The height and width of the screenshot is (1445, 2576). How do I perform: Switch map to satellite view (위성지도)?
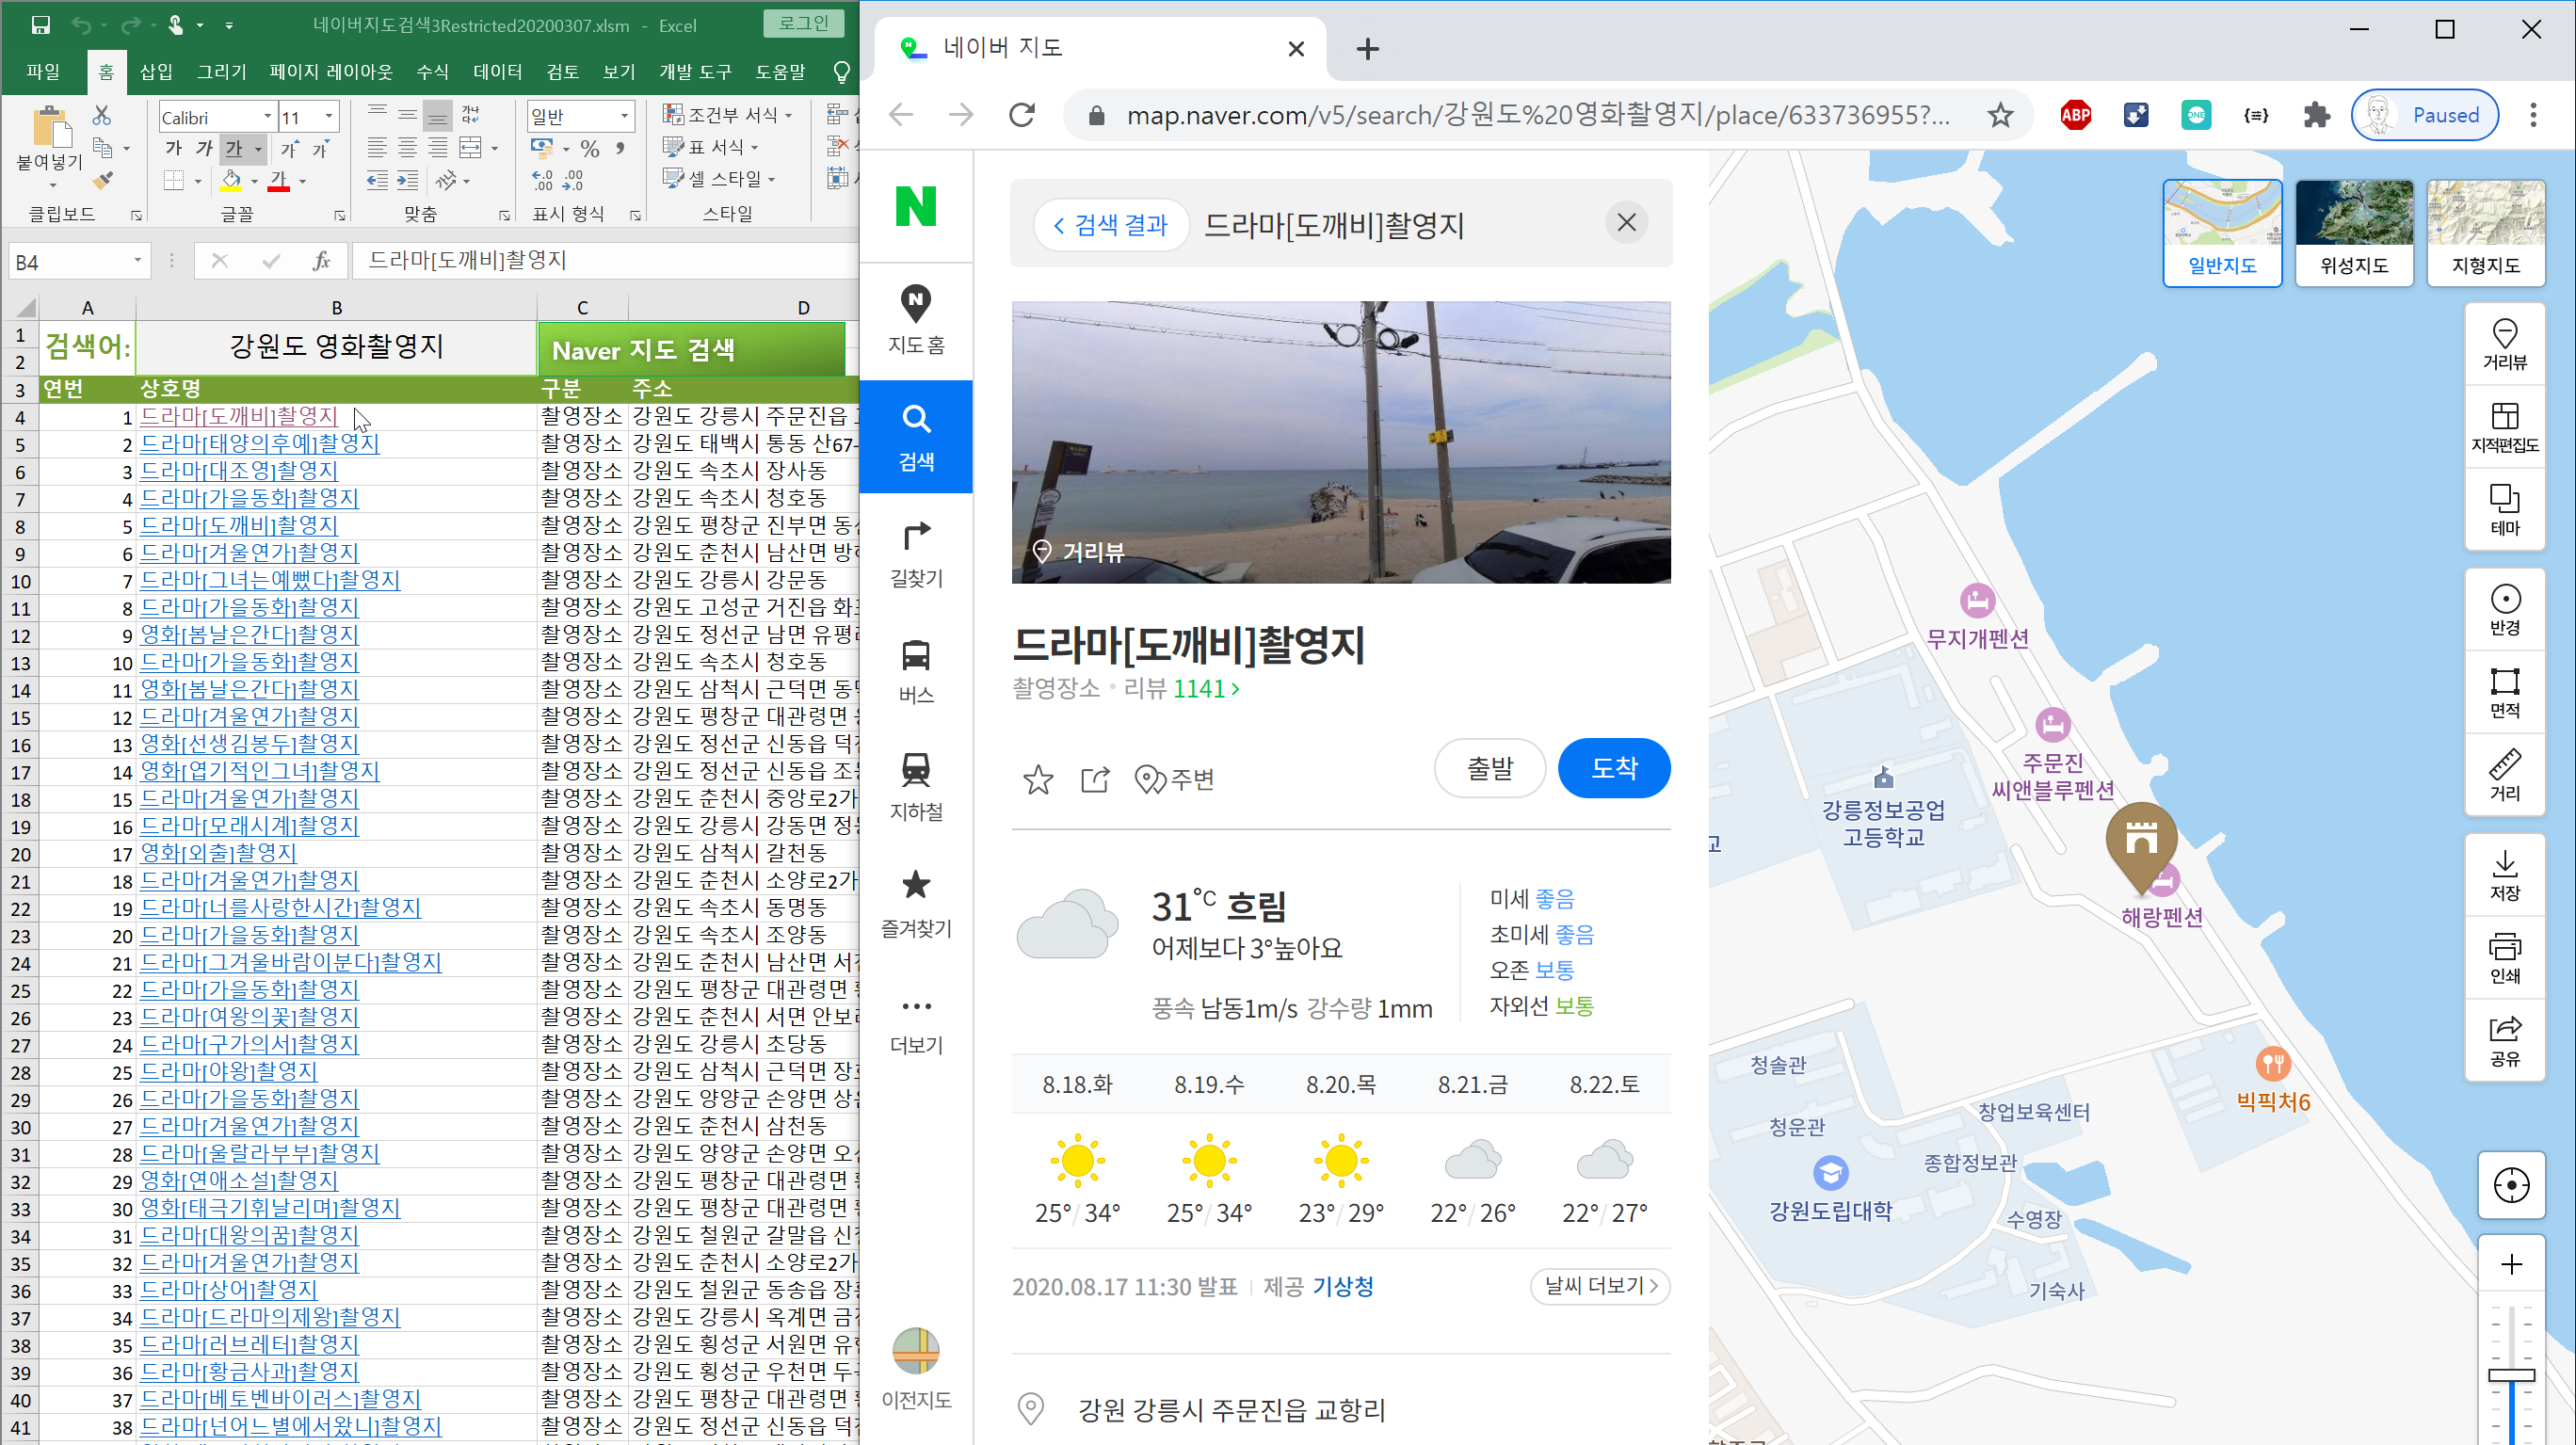coord(2353,232)
